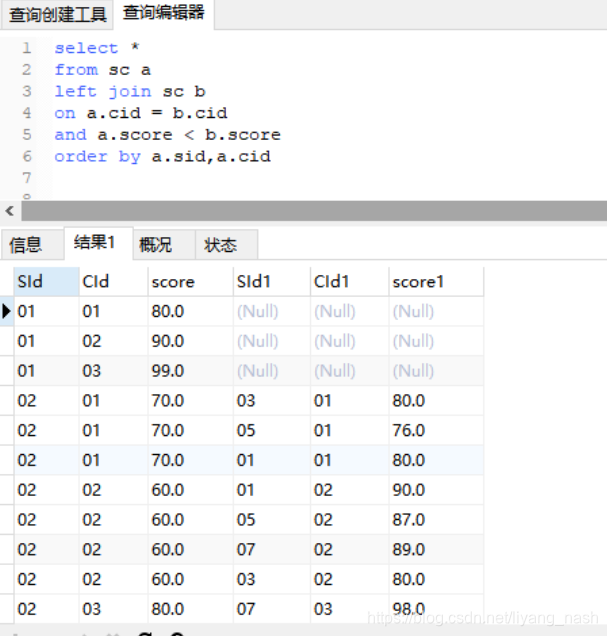The height and width of the screenshot is (636, 607).
Task: Click the 'order by a.sid,a.cid' line
Action: (x=162, y=156)
